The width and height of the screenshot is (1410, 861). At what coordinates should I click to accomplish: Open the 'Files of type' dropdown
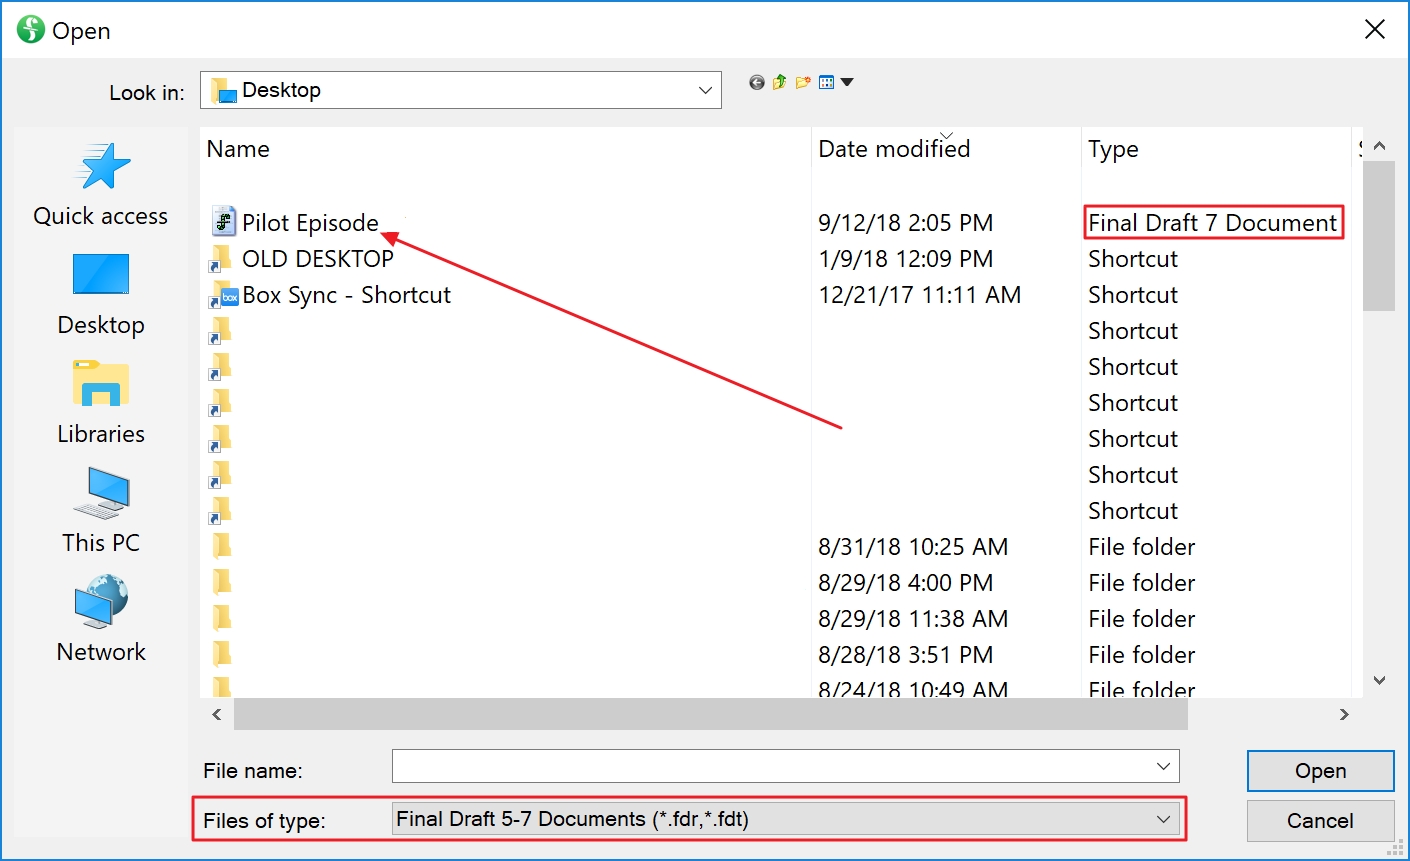tap(1163, 819)
